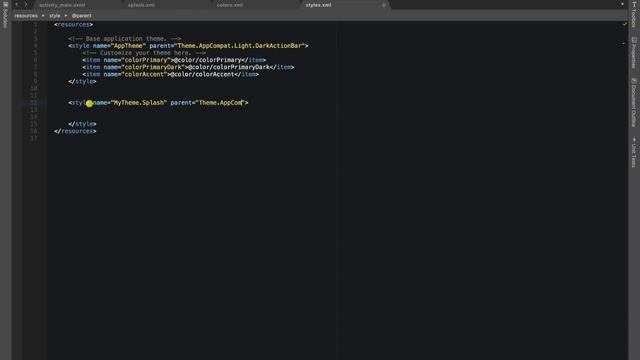Click the closing resources tag
640x360 pixels.
click(75, 131)
